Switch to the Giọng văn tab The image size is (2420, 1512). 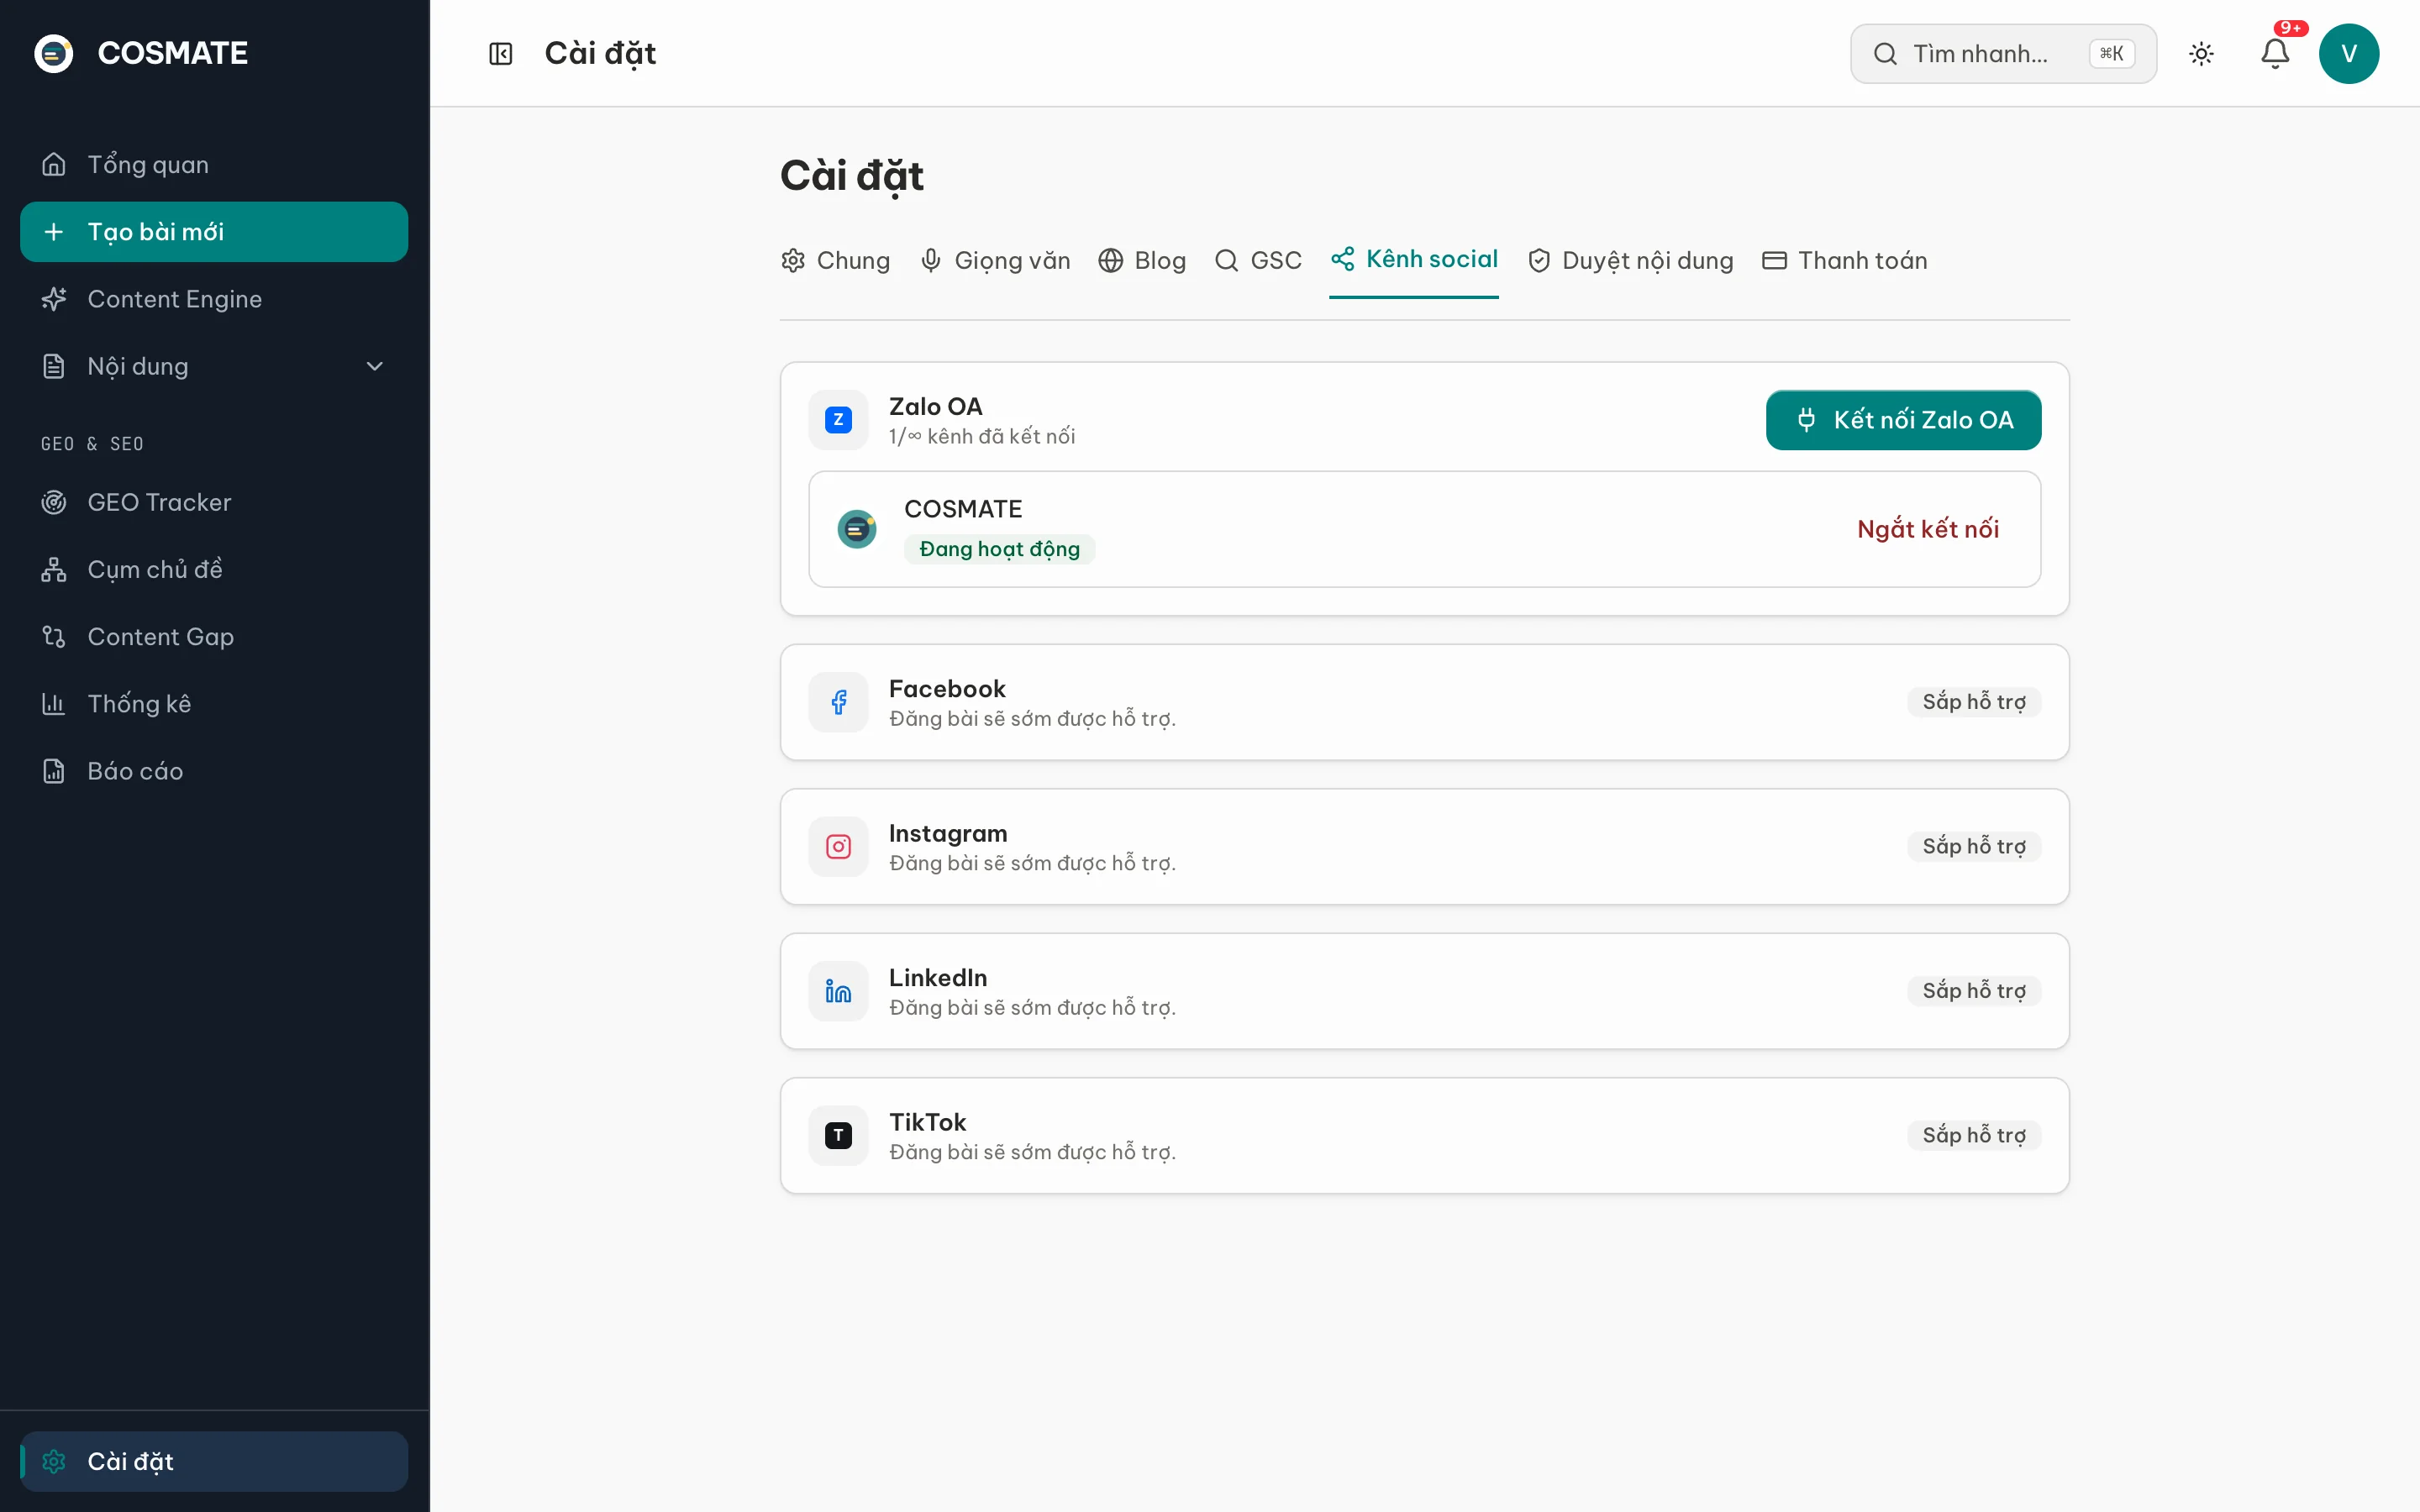pos(995,260)
